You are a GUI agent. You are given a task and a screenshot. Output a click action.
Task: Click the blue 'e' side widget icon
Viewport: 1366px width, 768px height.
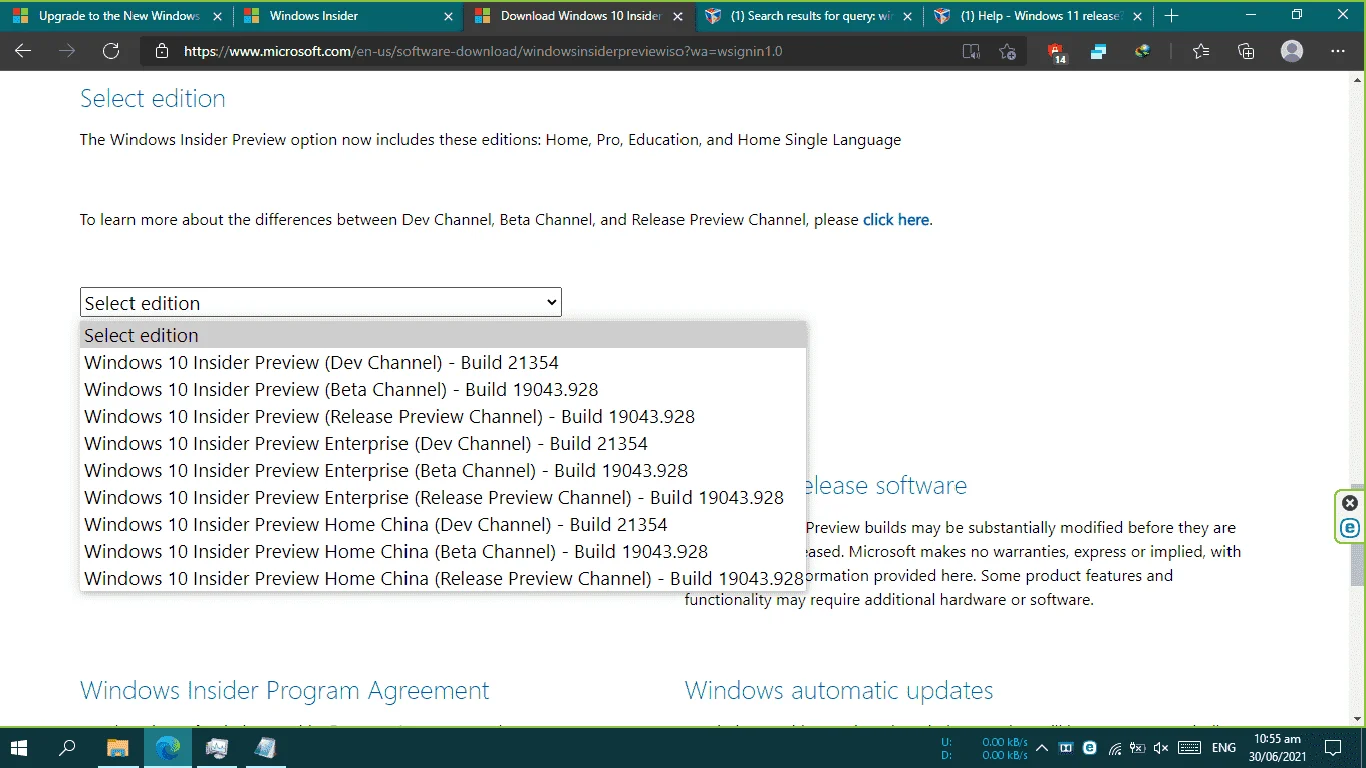[1350, 528]
